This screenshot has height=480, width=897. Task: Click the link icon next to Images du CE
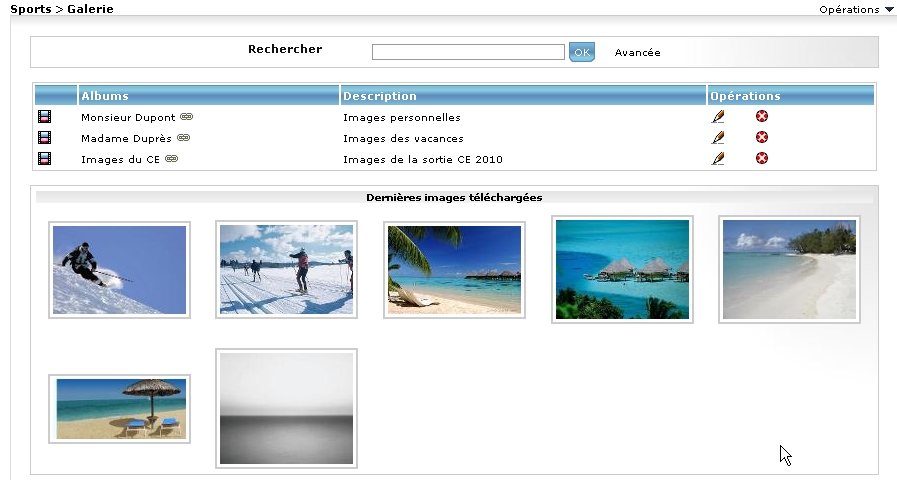point(172,158)
